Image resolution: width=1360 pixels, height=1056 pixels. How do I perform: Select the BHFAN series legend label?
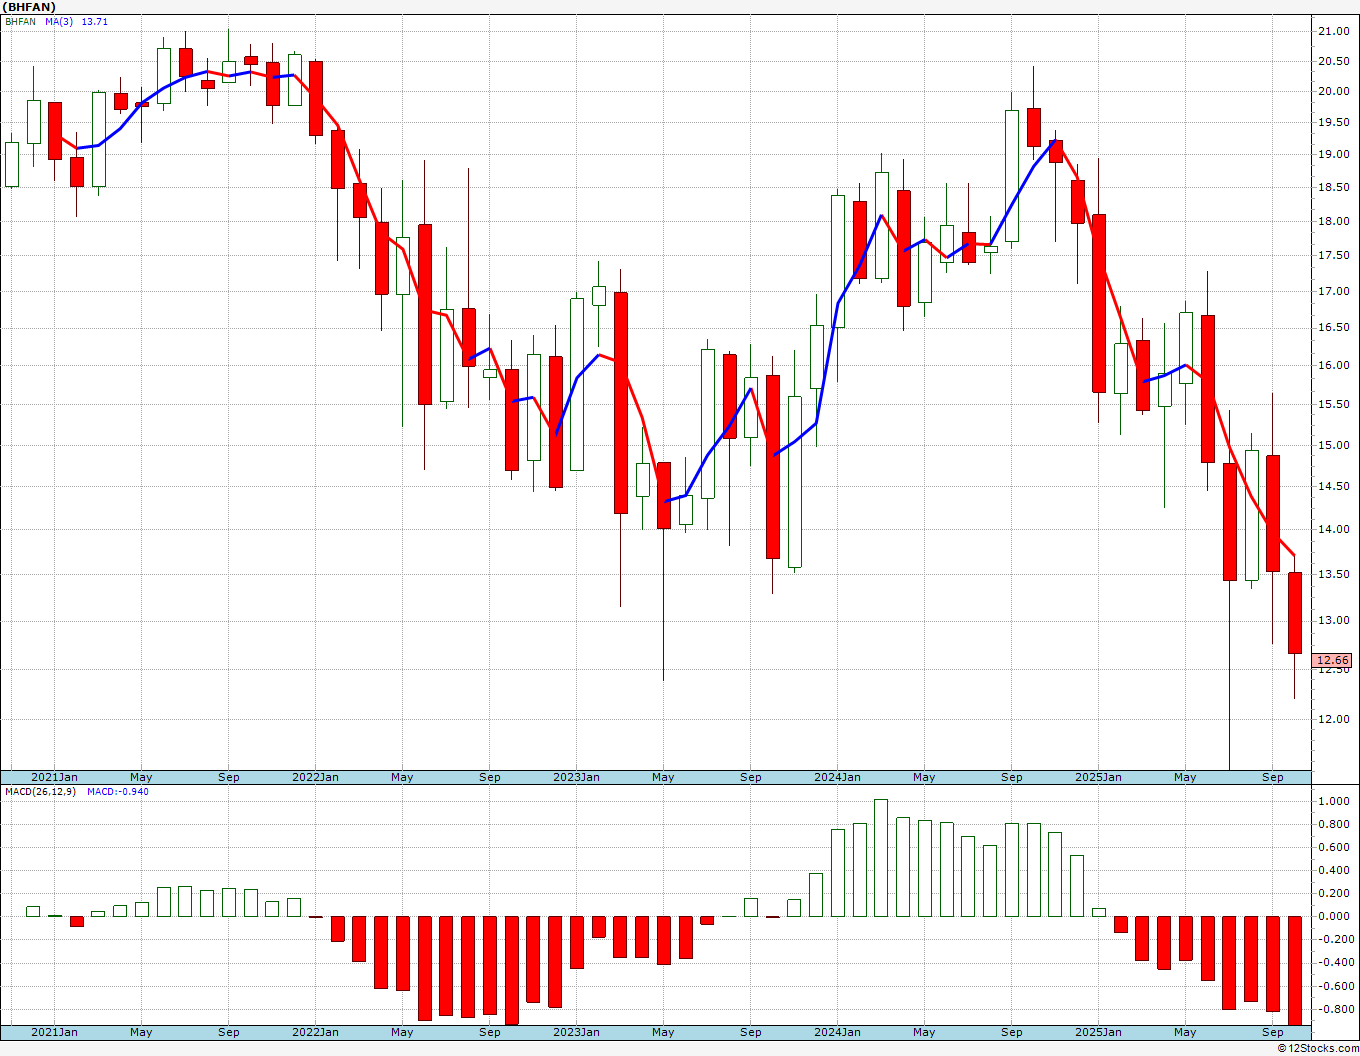click(21, 22)
